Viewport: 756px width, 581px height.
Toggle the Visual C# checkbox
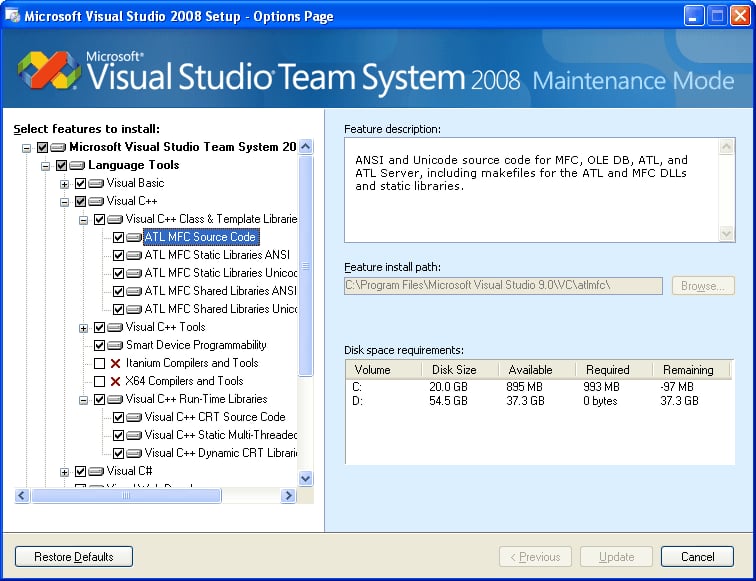click(x=81, y=471)
